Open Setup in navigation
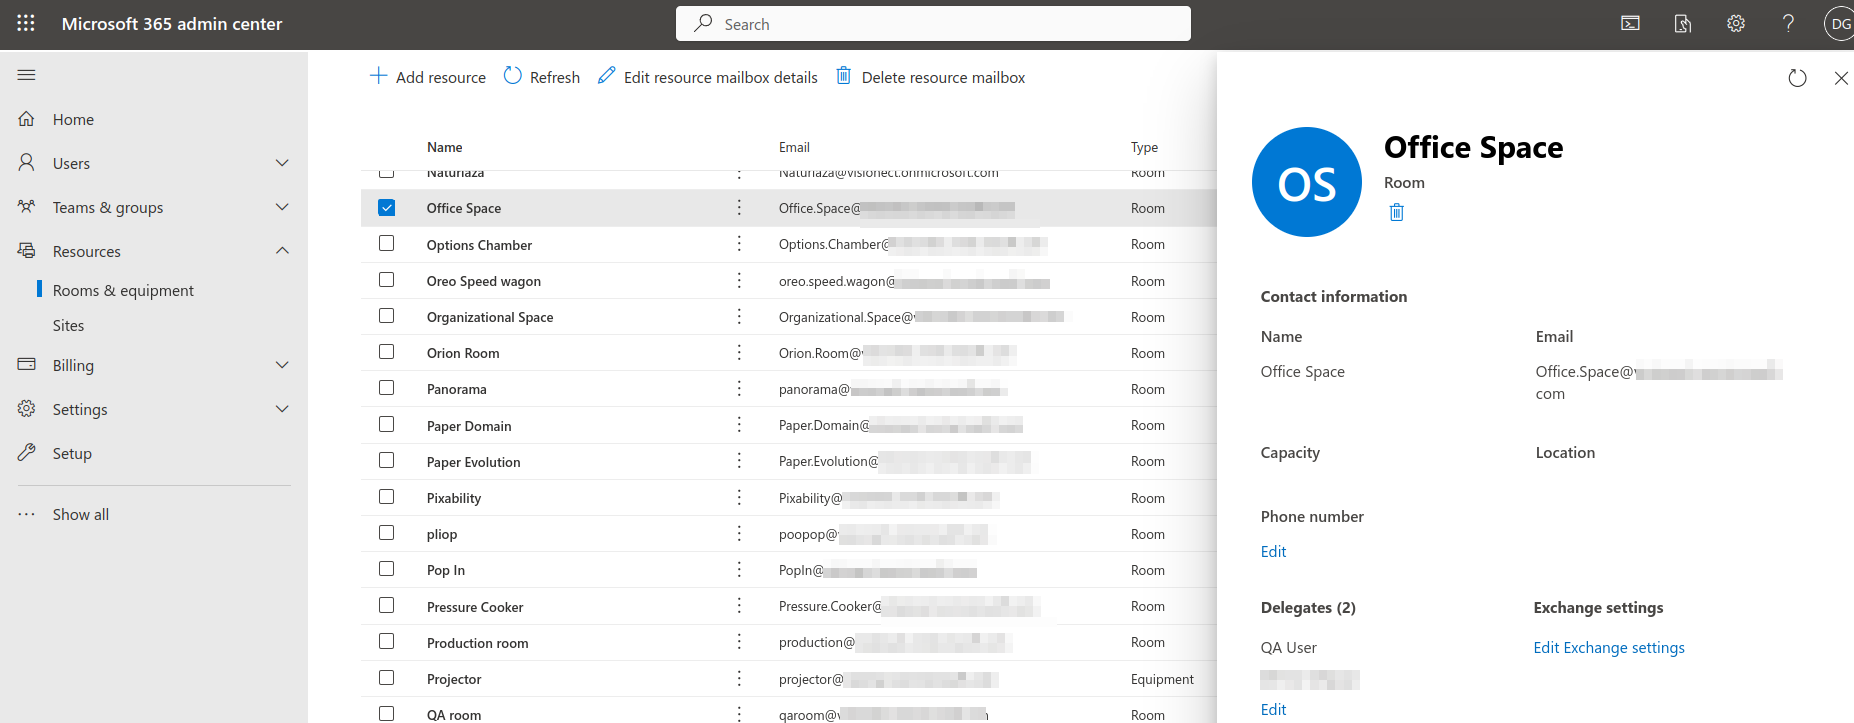 pyautogui.click(x=72, y=453)
